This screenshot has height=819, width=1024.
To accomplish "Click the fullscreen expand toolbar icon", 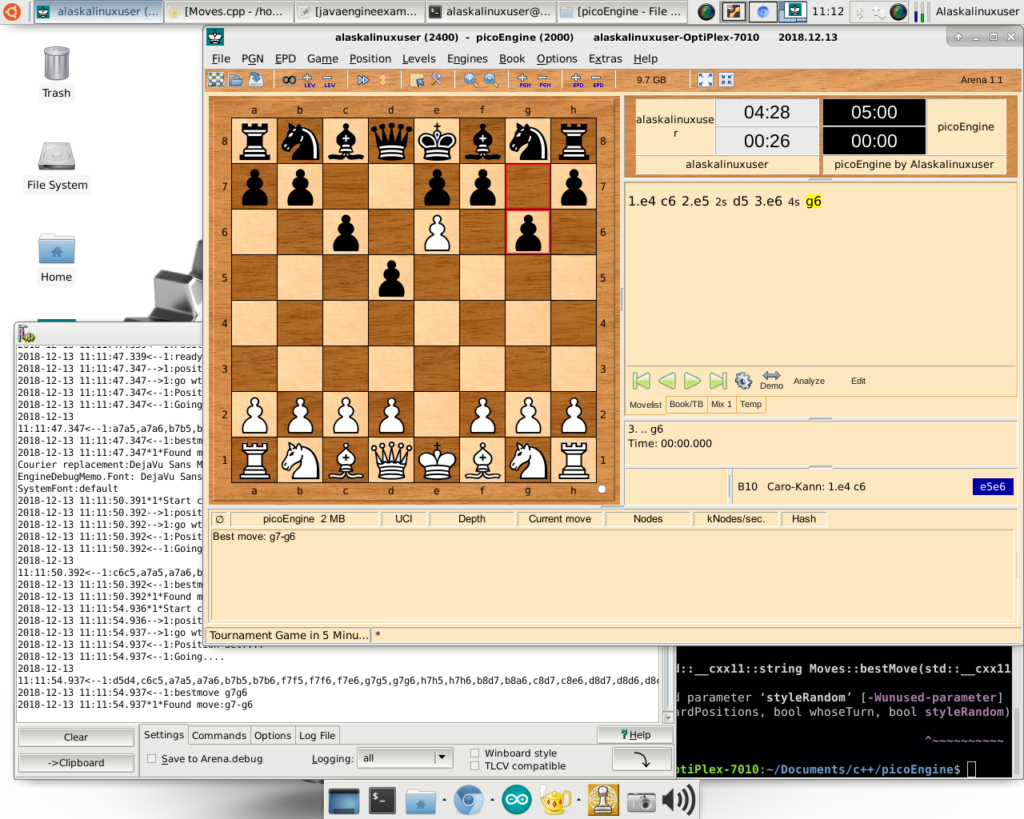I will coord(705,80).
